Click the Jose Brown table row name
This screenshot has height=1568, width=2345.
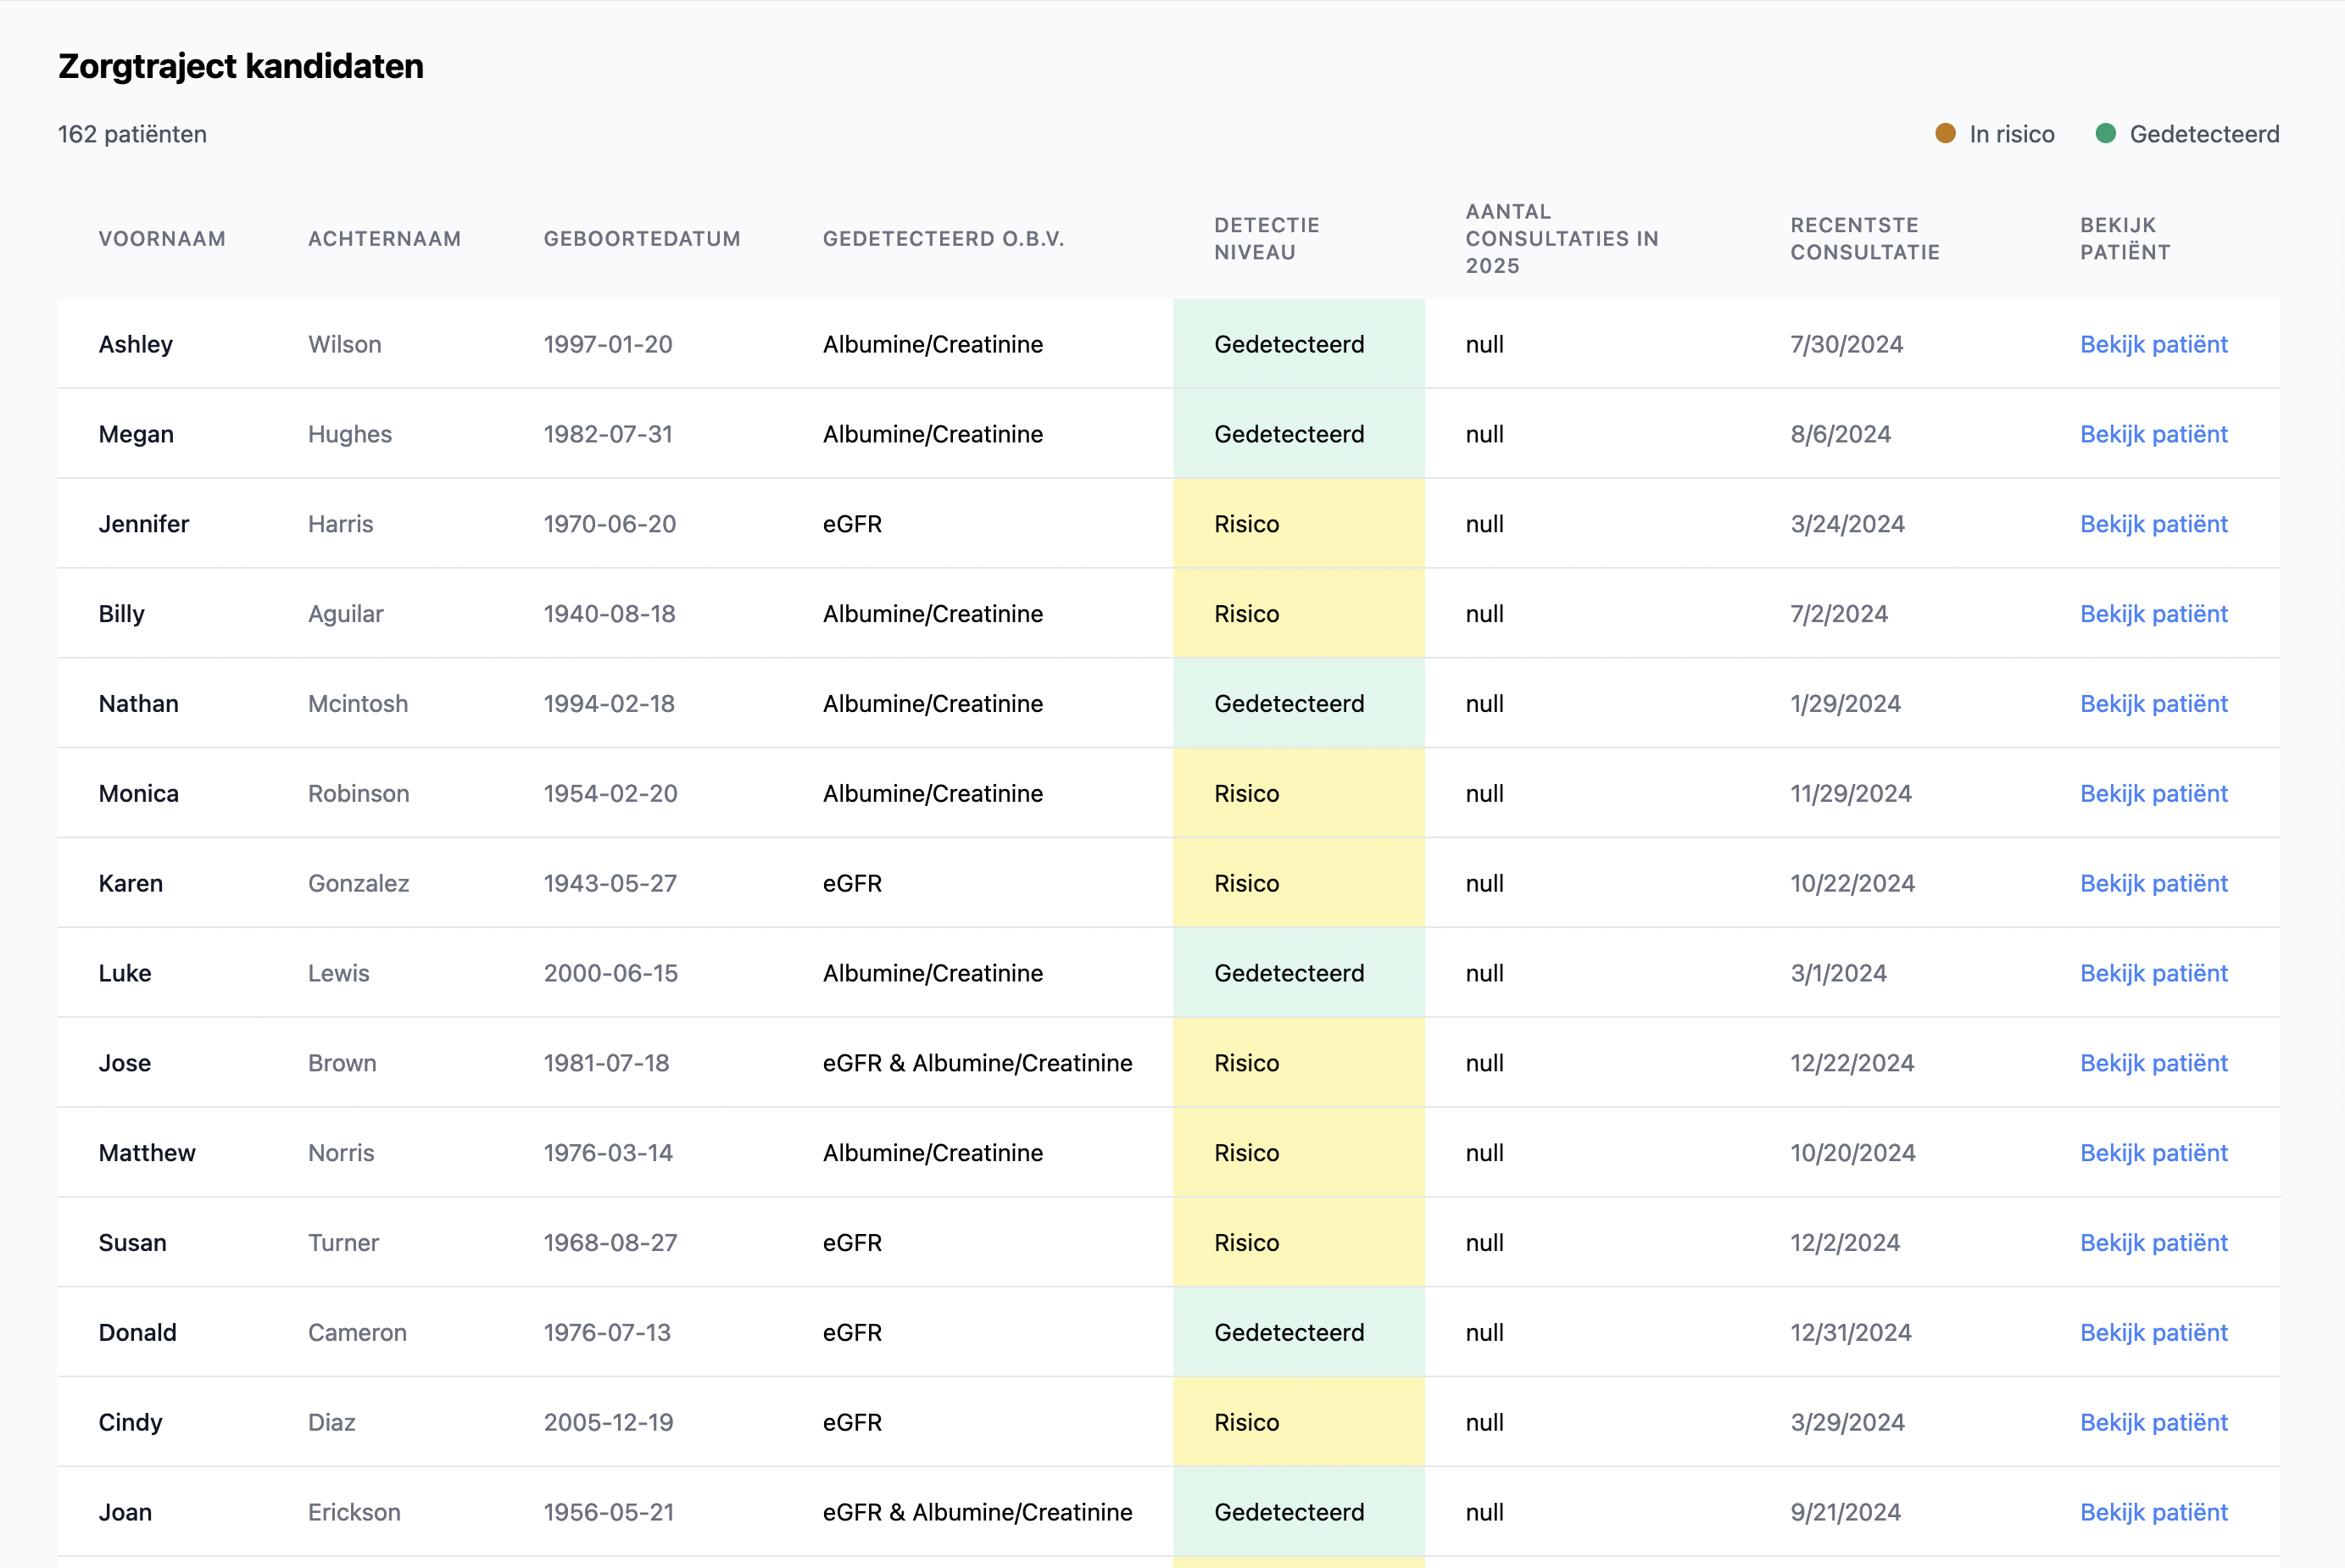coord(125,1063)
